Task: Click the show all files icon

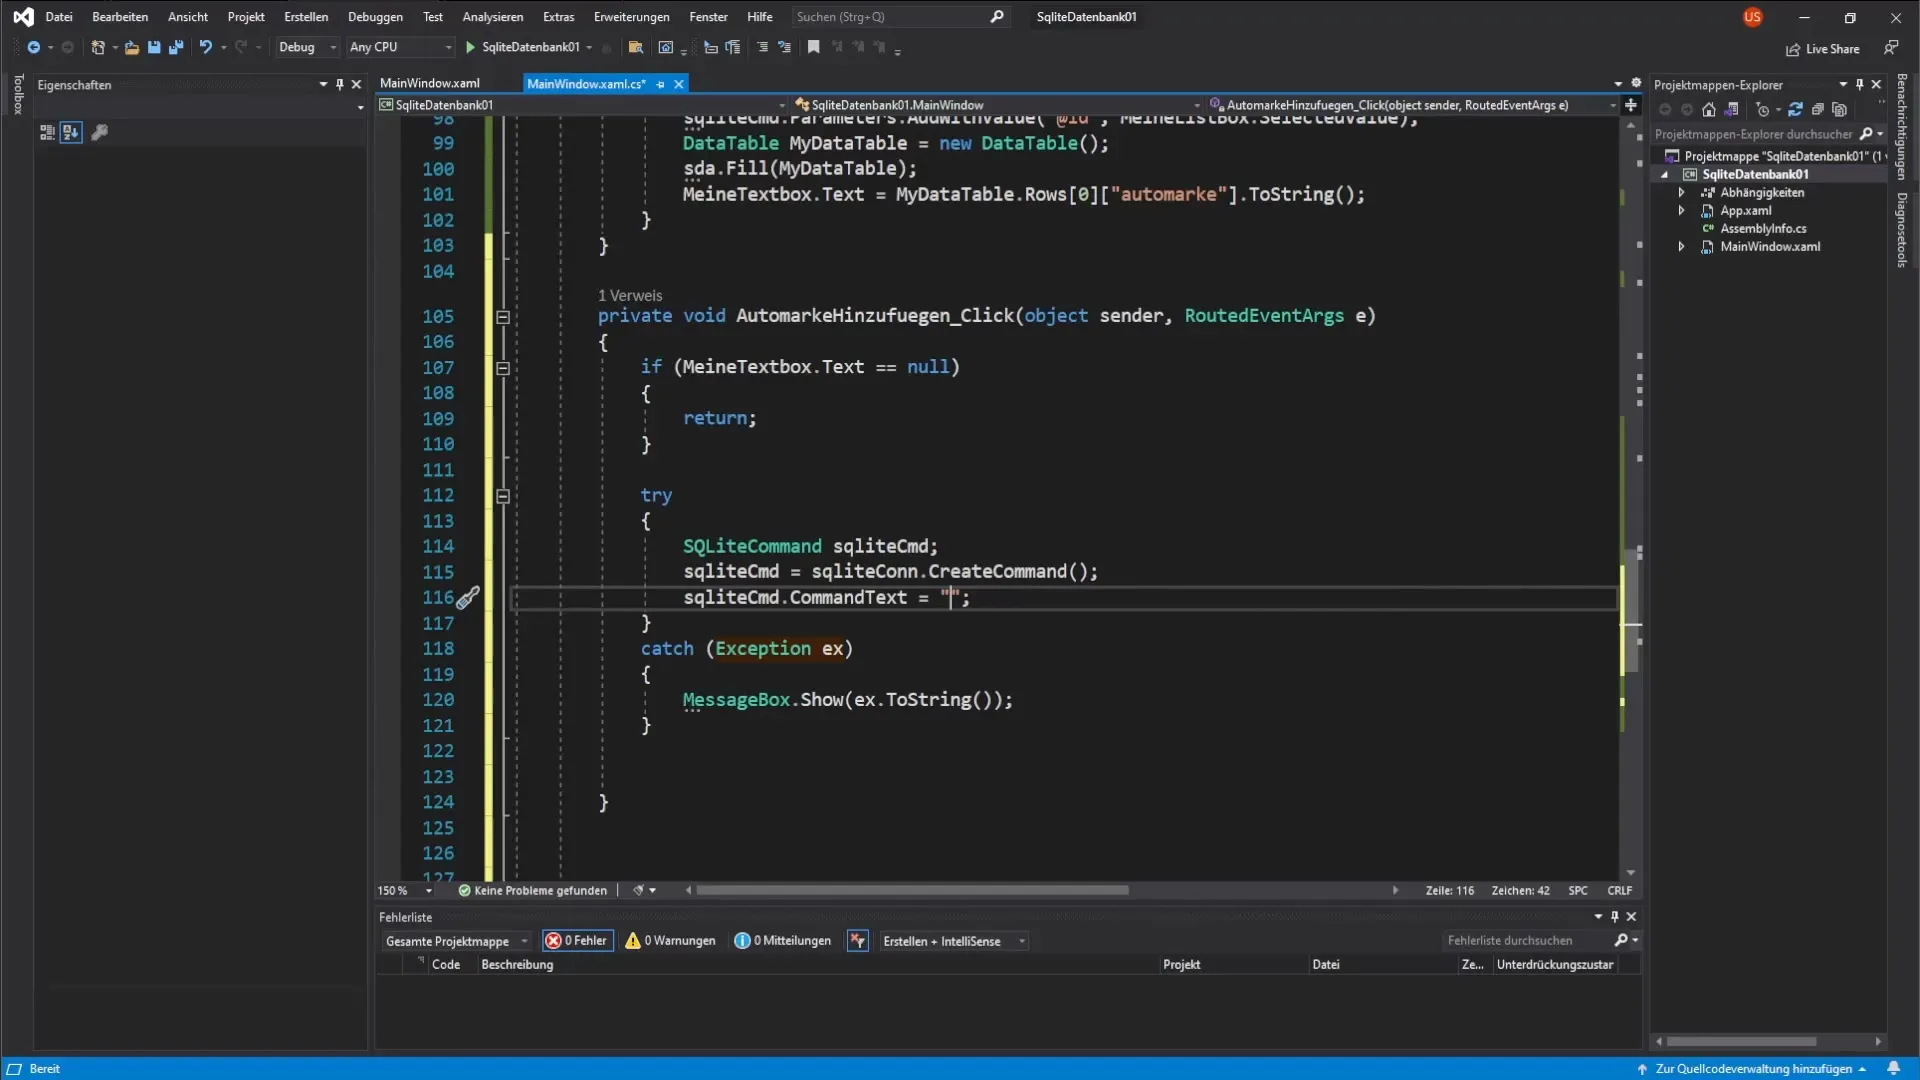Action: click(x=1840, y=110)
